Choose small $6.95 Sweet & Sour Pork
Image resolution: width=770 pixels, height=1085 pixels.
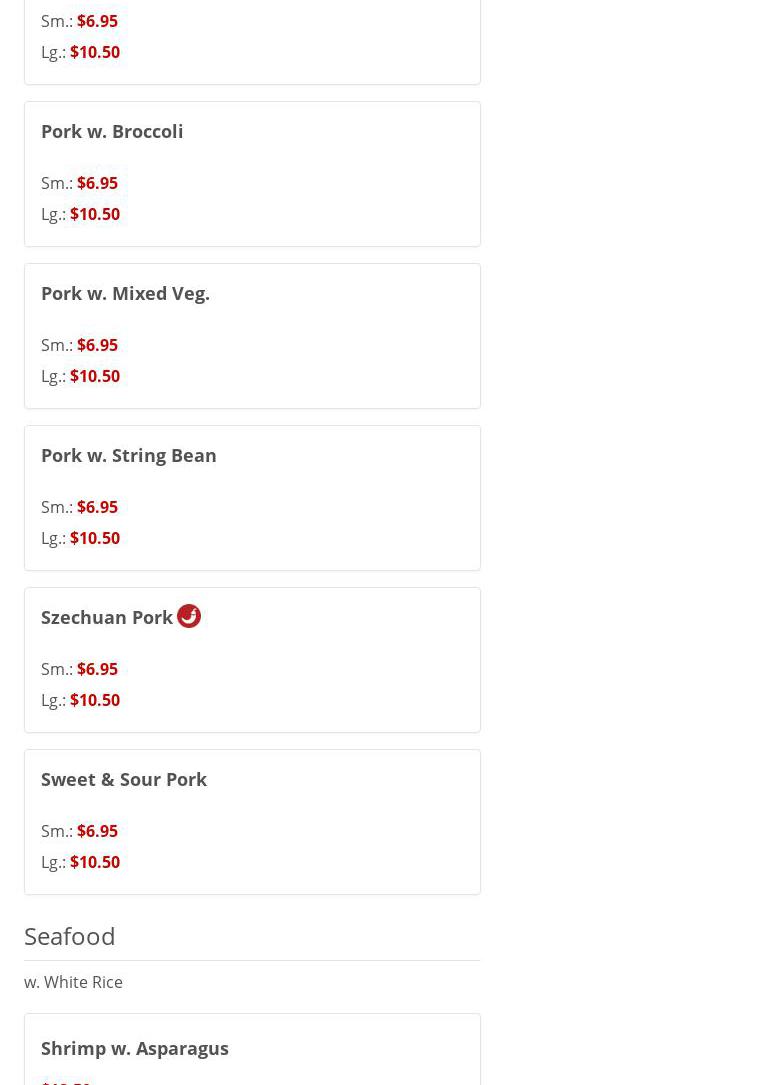pyautogui.click(x=97, y=831)
